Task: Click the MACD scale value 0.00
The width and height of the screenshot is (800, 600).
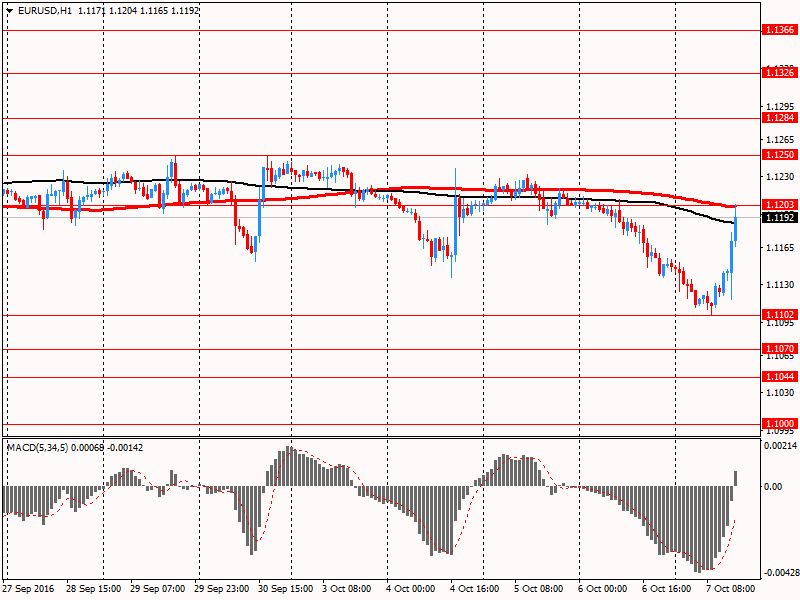Action: tap(773, 487)
